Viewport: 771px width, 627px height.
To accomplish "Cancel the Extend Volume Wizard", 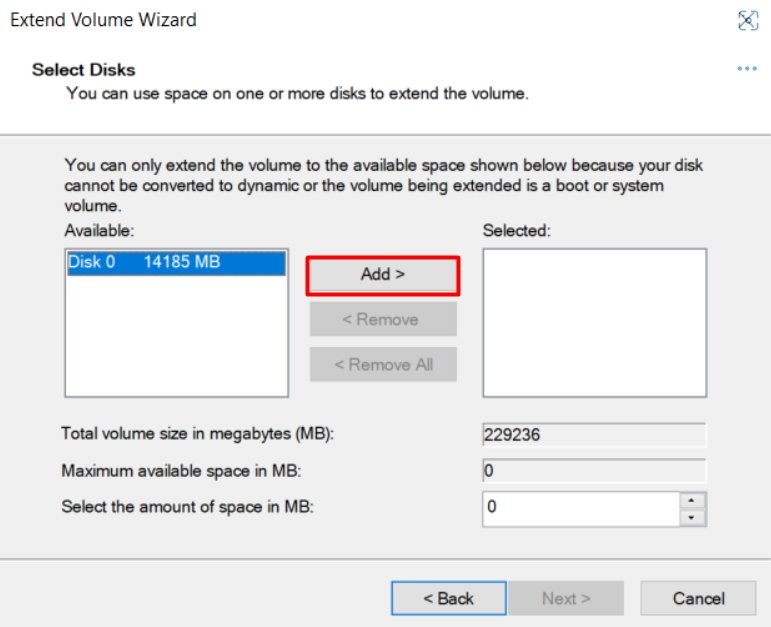I will [698, 598].
